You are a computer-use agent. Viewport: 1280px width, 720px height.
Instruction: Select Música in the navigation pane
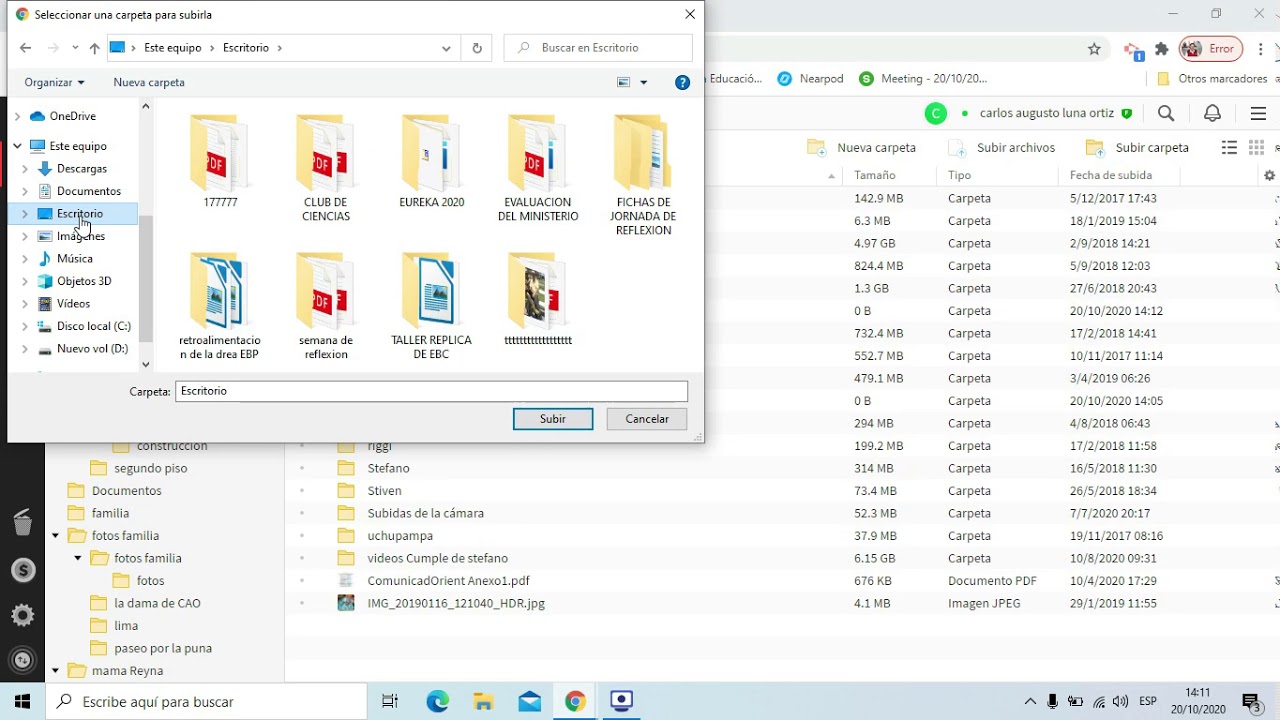[74, 259]
